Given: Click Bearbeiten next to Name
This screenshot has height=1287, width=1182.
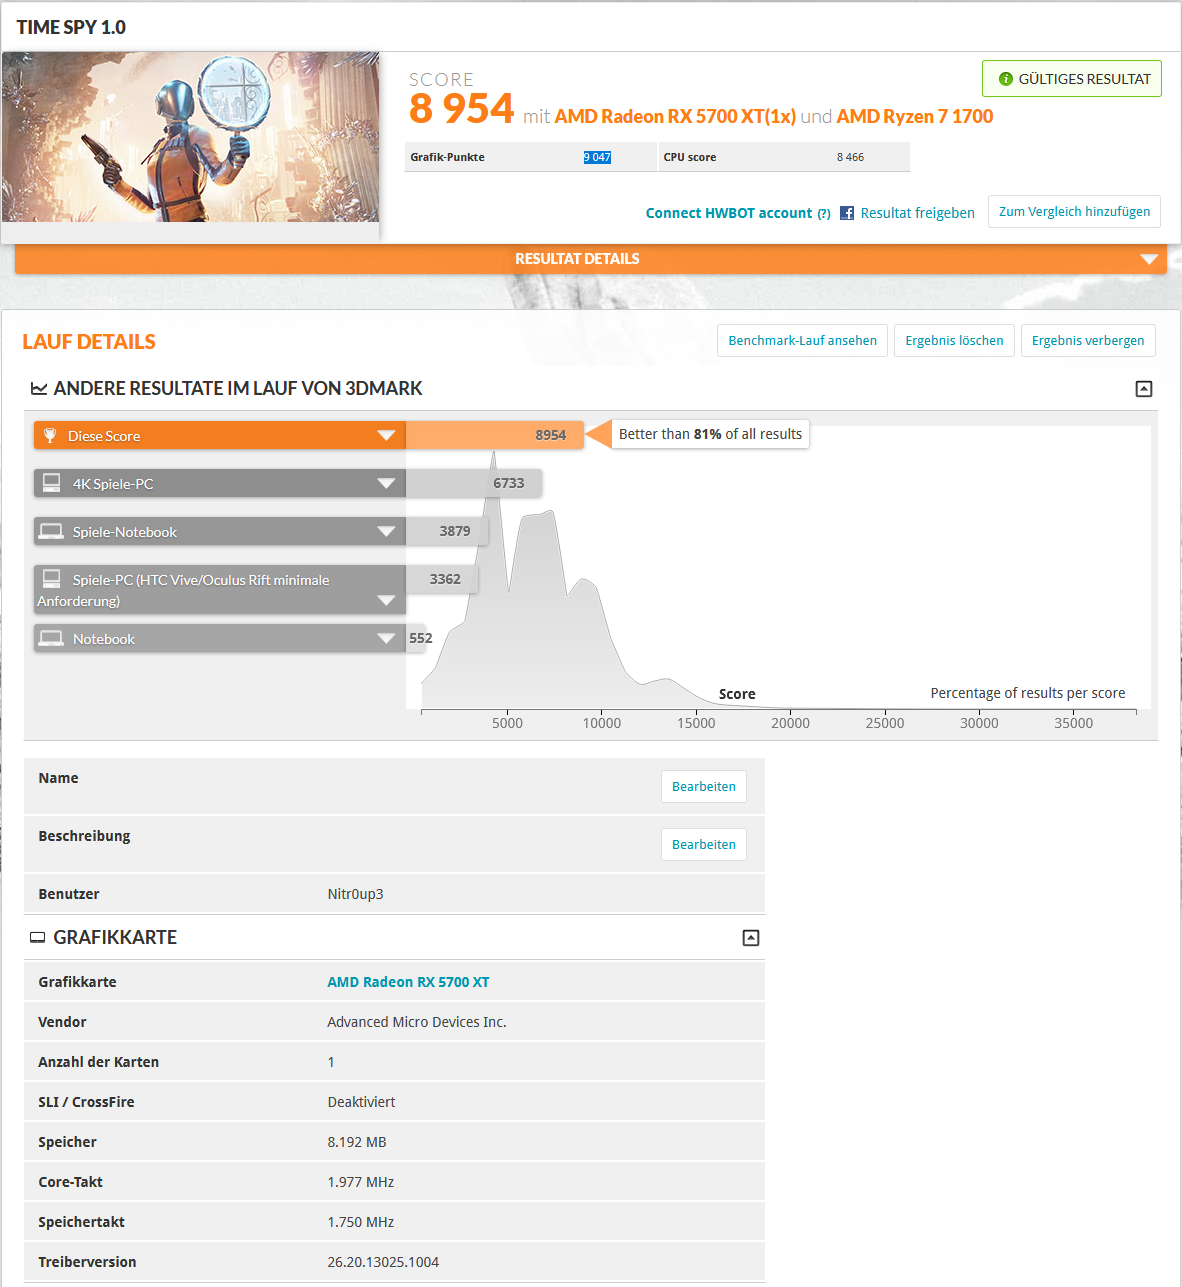Looking at the screenshot, I should (704, 787).
